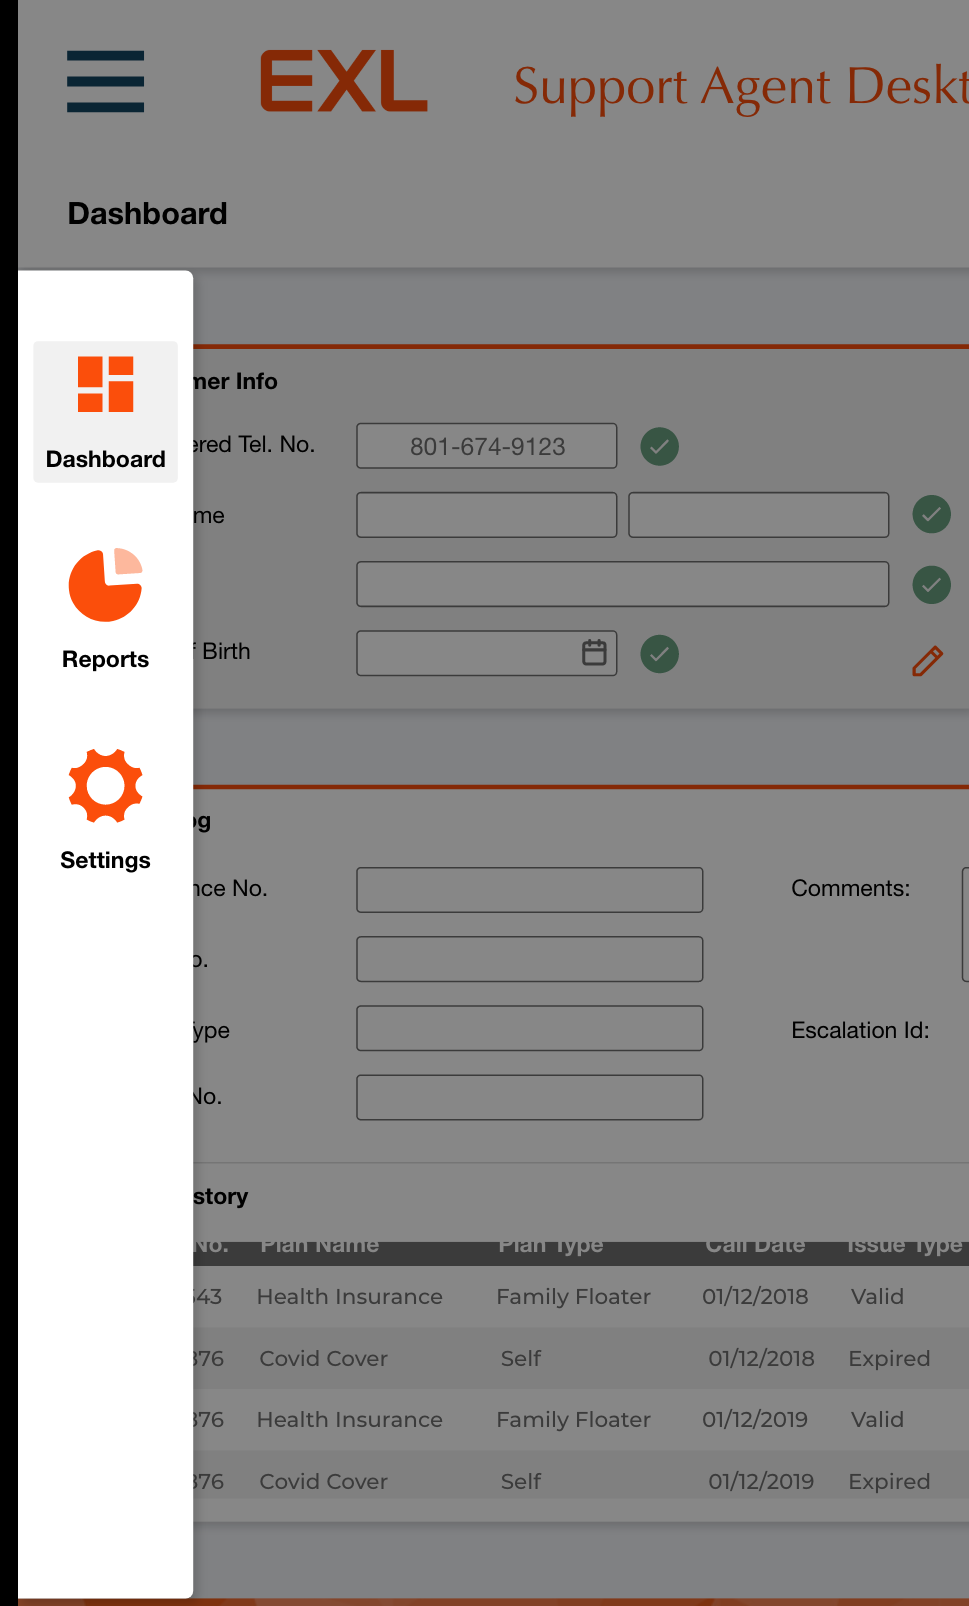Click the Call Date column header
This screenshot has width=969, height=1606.
coord(755,1246)
